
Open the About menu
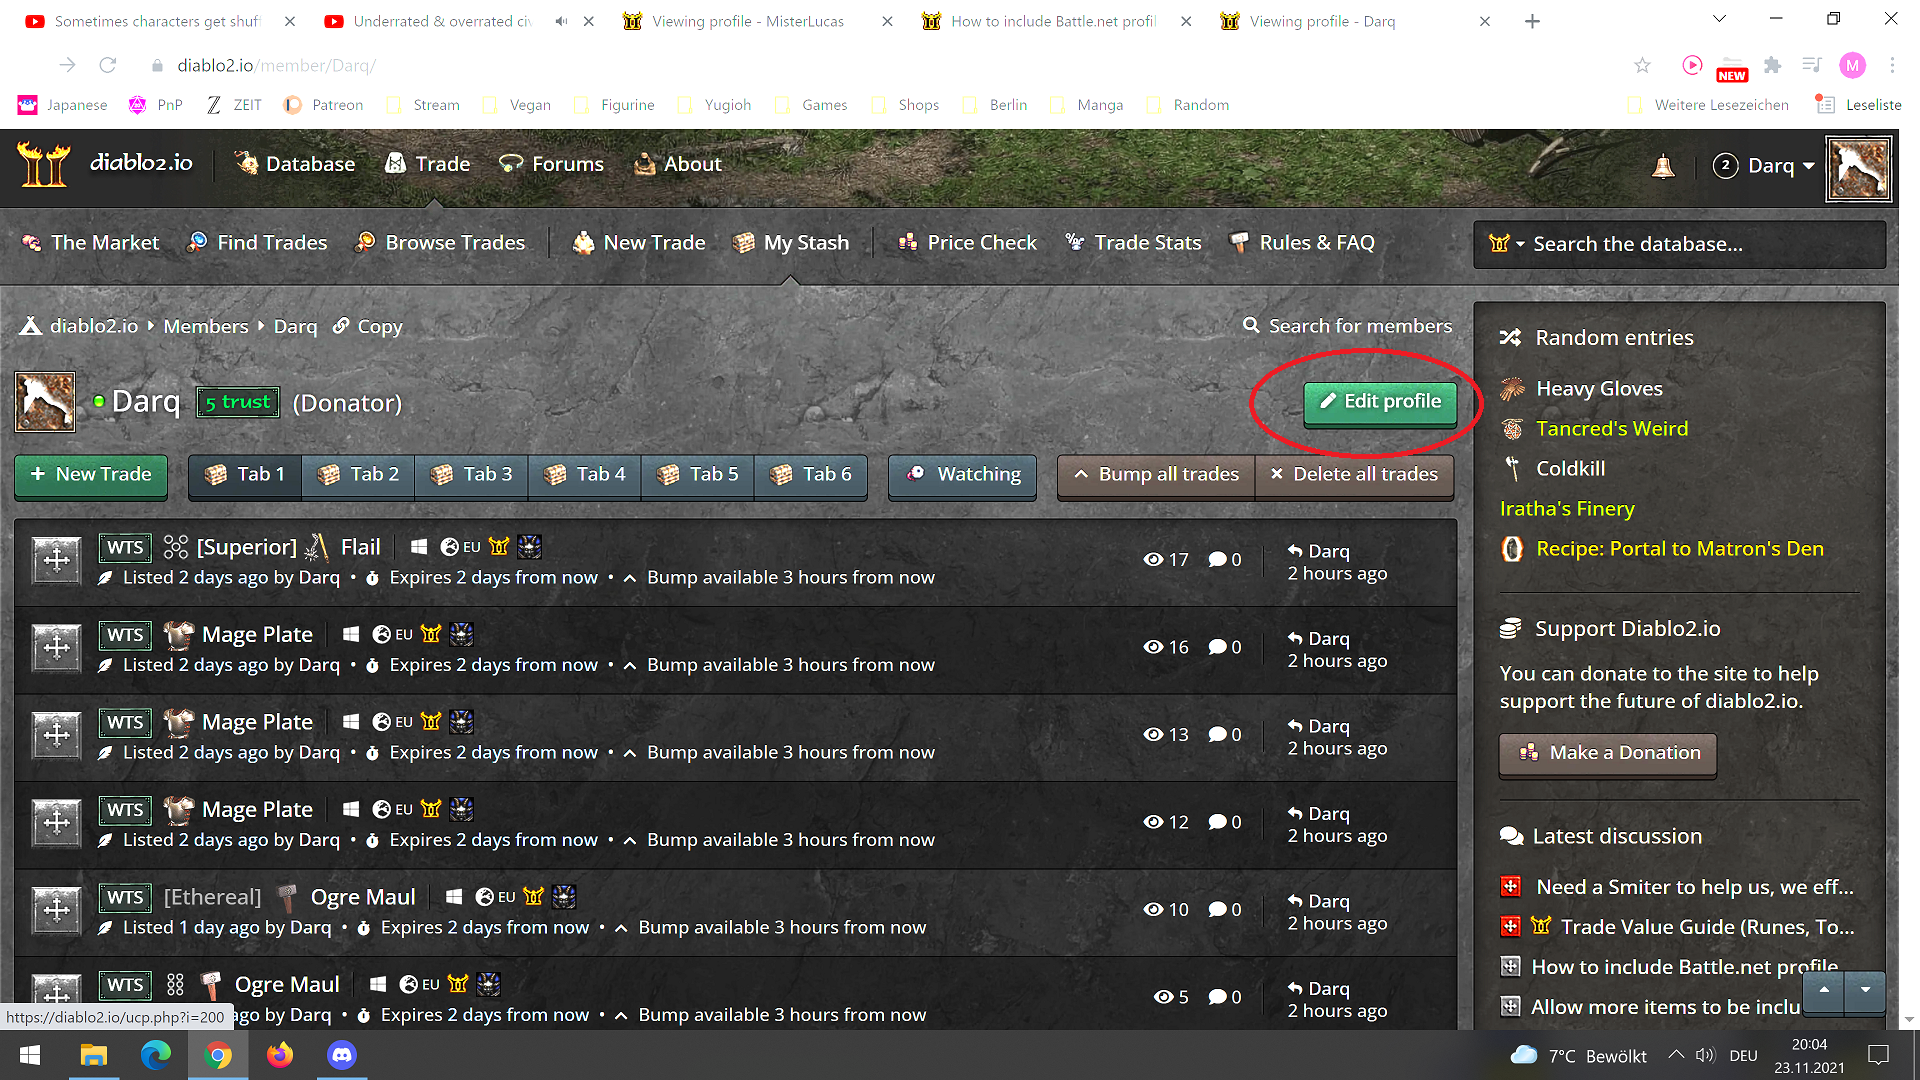click(678, 164)
